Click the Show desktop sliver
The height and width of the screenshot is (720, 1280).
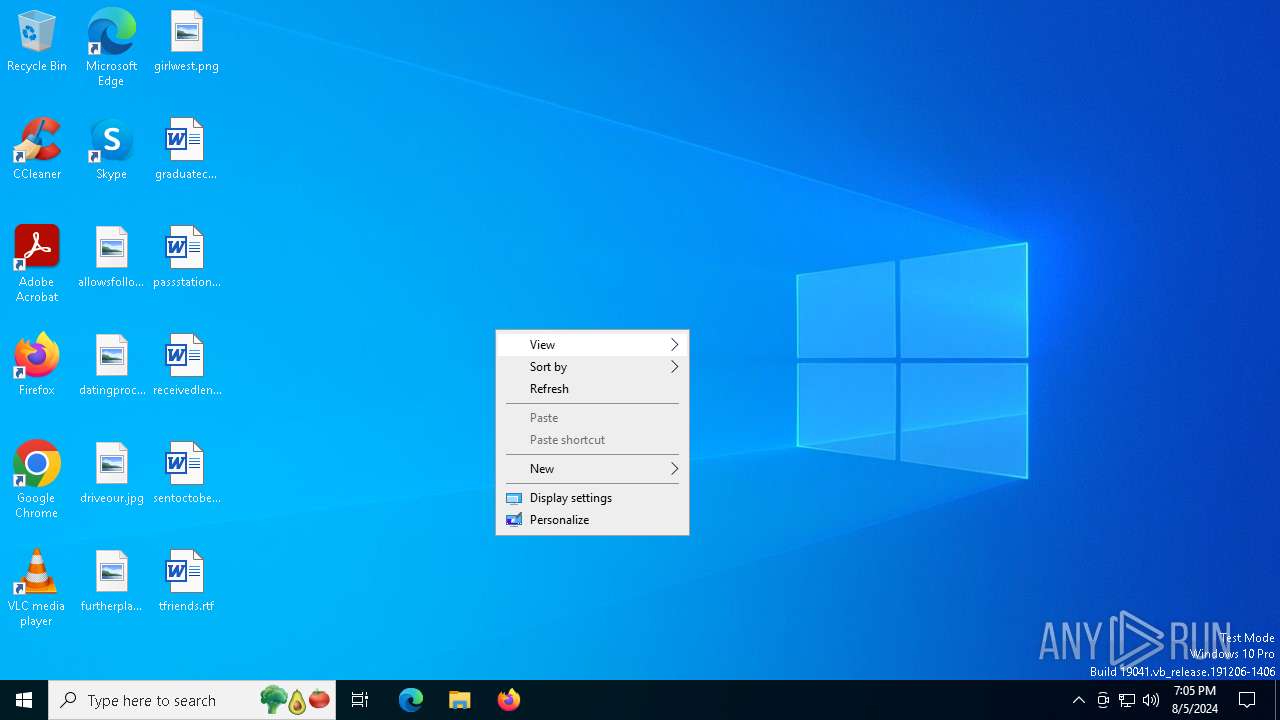pyautogui.click(x=1277, y=700)
